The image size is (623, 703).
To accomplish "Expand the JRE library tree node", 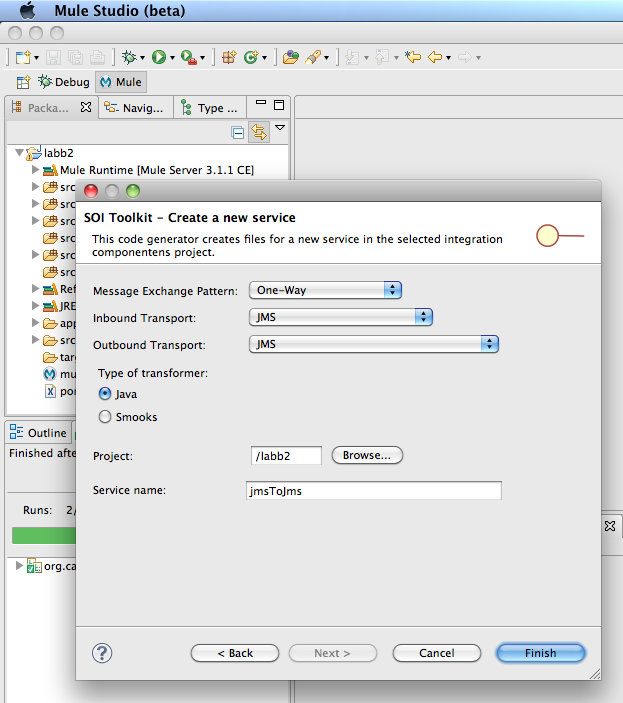I will [x=35, y=306].
